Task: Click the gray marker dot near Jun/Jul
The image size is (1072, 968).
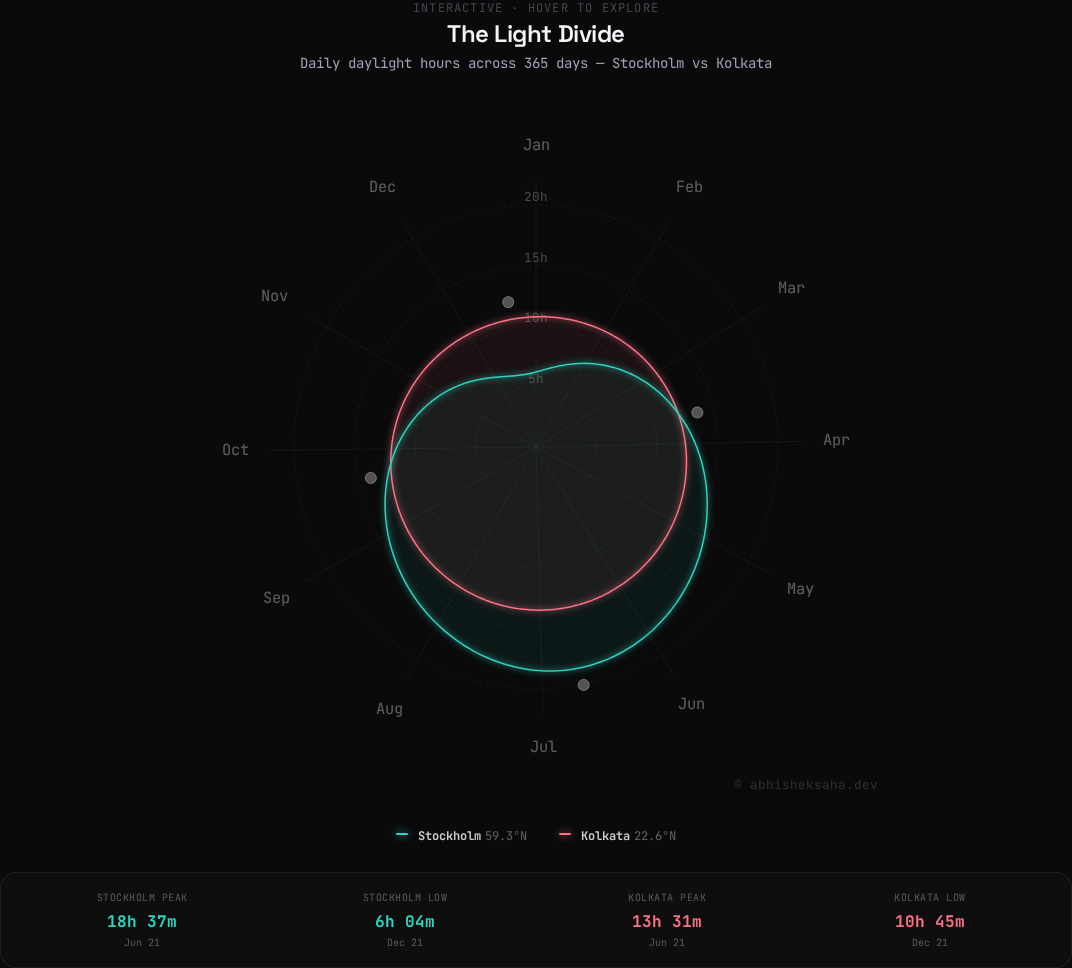Action: 583,685
